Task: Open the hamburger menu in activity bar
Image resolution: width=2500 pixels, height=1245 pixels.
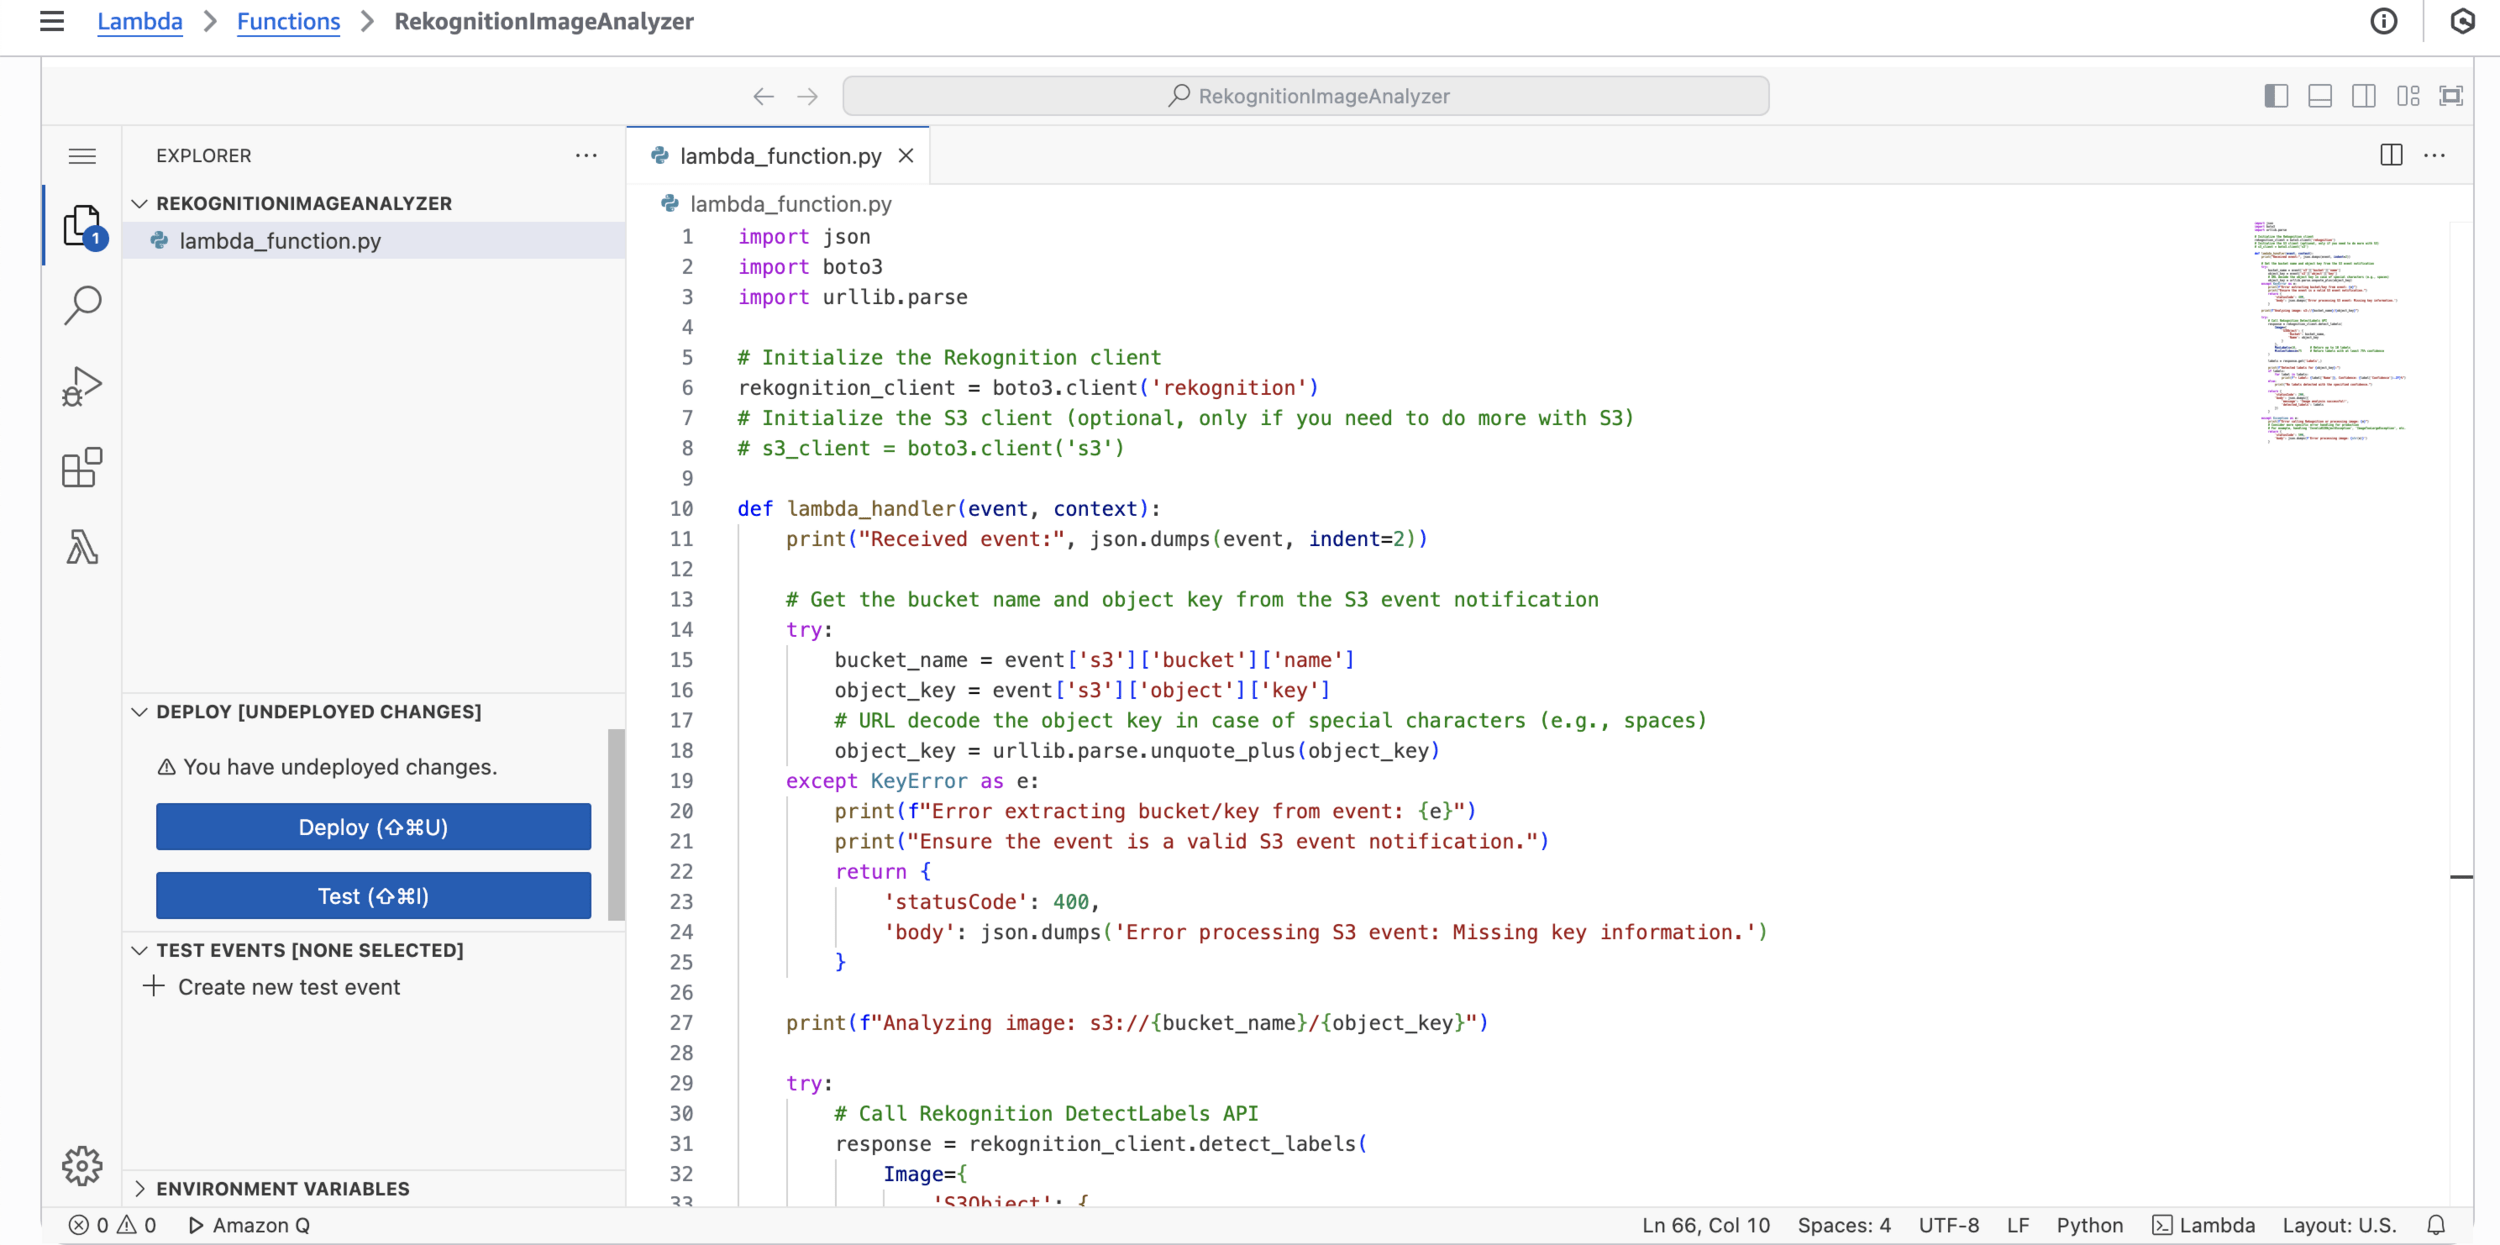Action: pos(82,156)
